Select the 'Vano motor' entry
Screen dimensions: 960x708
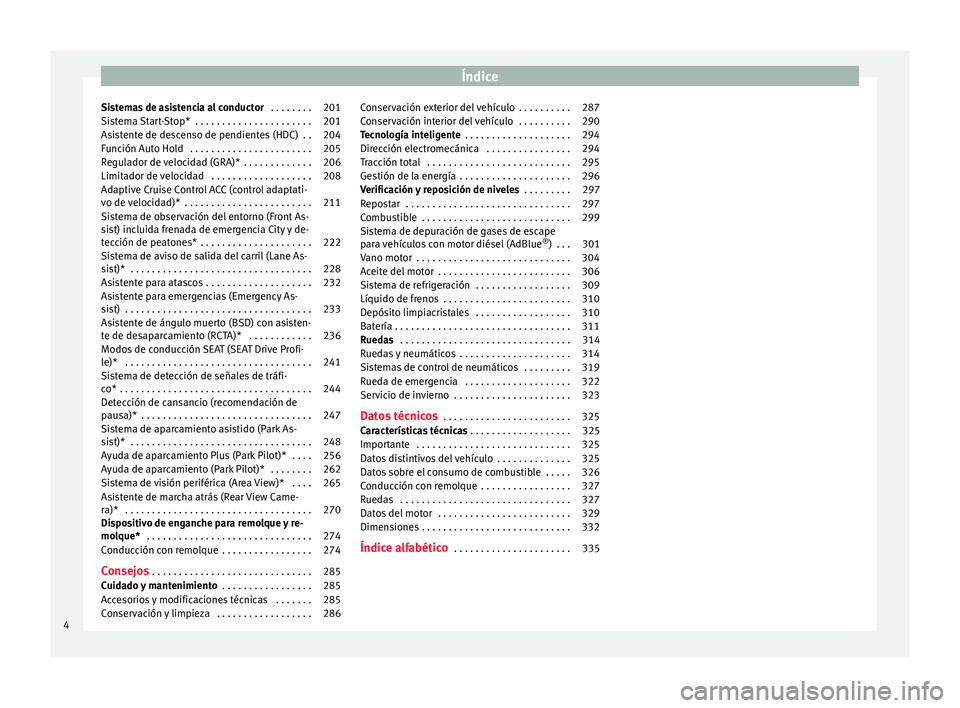click(x=386, y=258)
